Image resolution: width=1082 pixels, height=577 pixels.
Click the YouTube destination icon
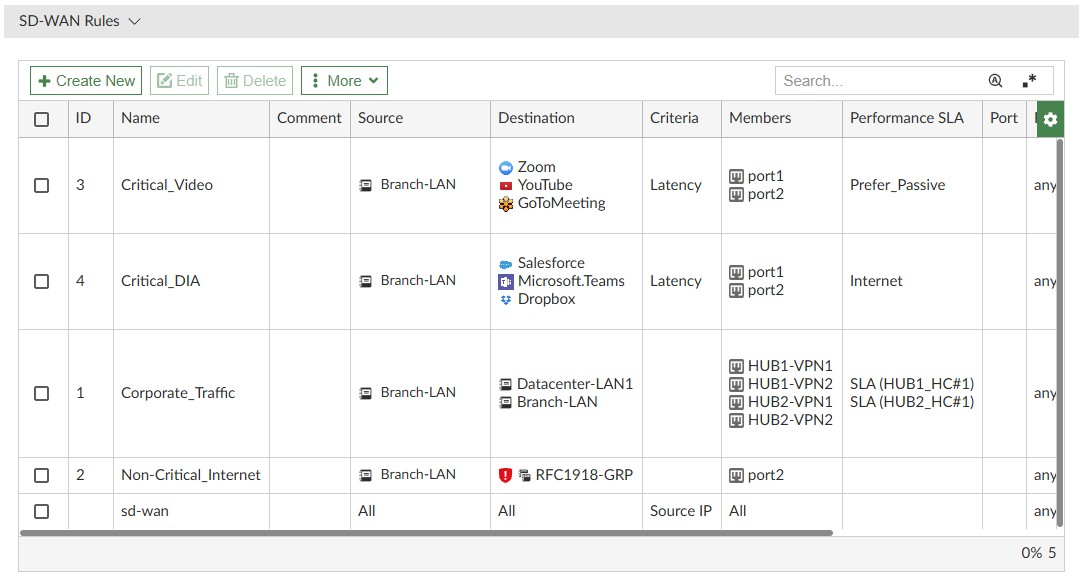pyautogui.click(x=505, y=185)
